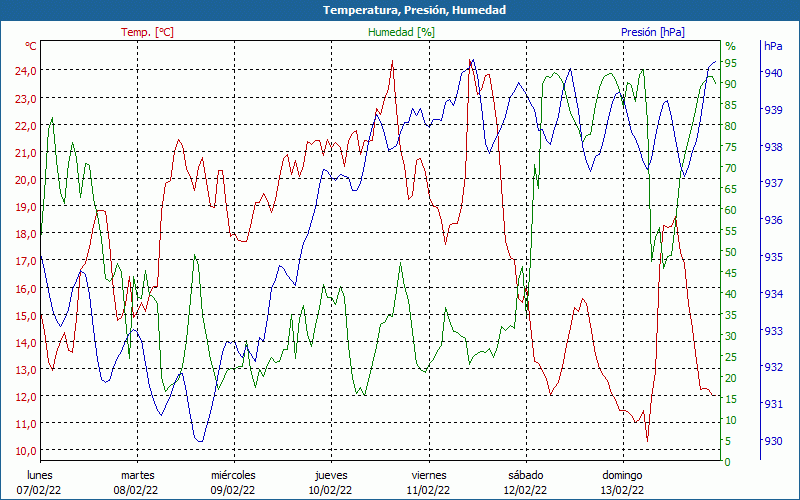The width and height of the screenshot is (800, 500).
Task: Click the 24,0 temperature axis value
Action: (25, 71)
